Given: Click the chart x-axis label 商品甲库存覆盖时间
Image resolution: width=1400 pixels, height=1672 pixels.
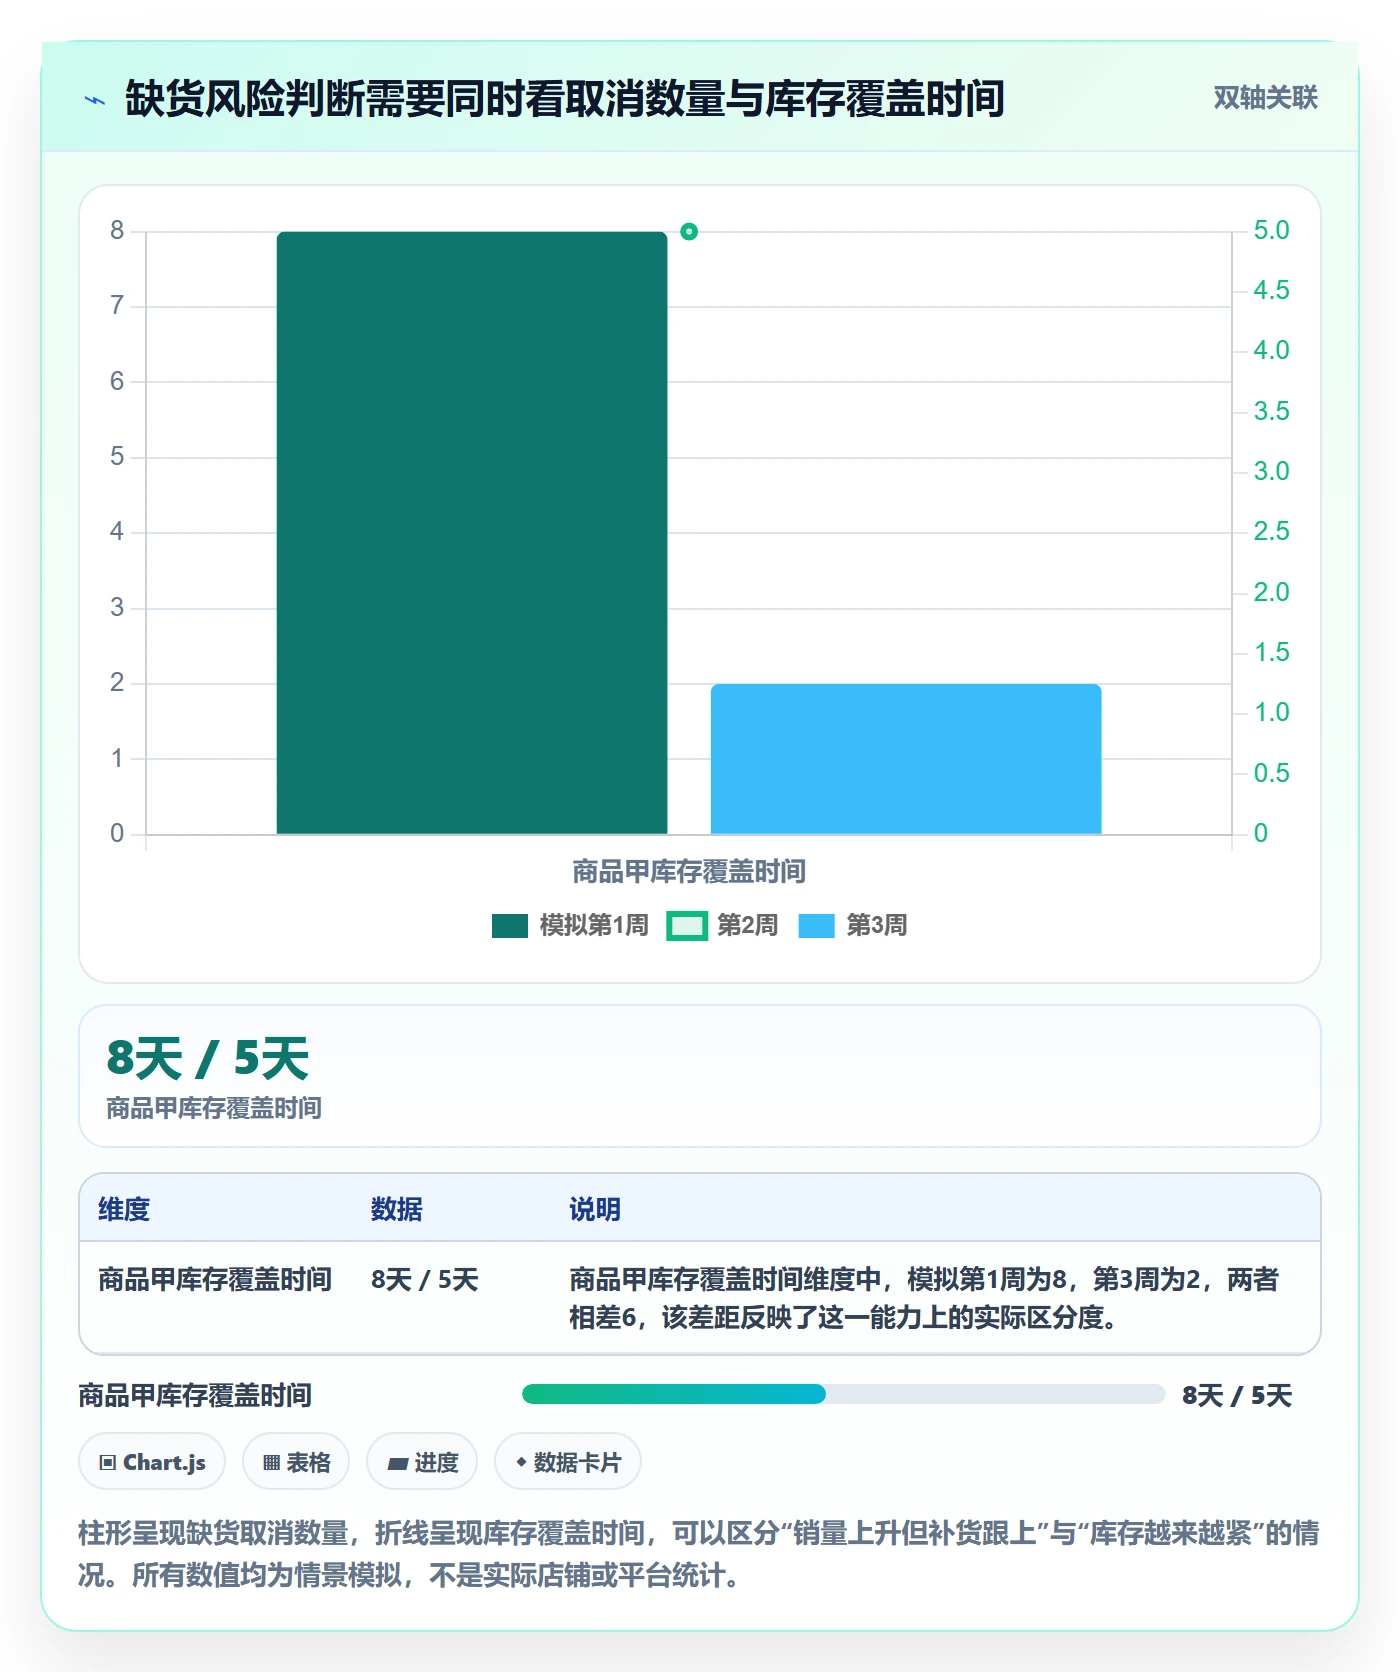Looking at the screenshot, I should (689, 872).
